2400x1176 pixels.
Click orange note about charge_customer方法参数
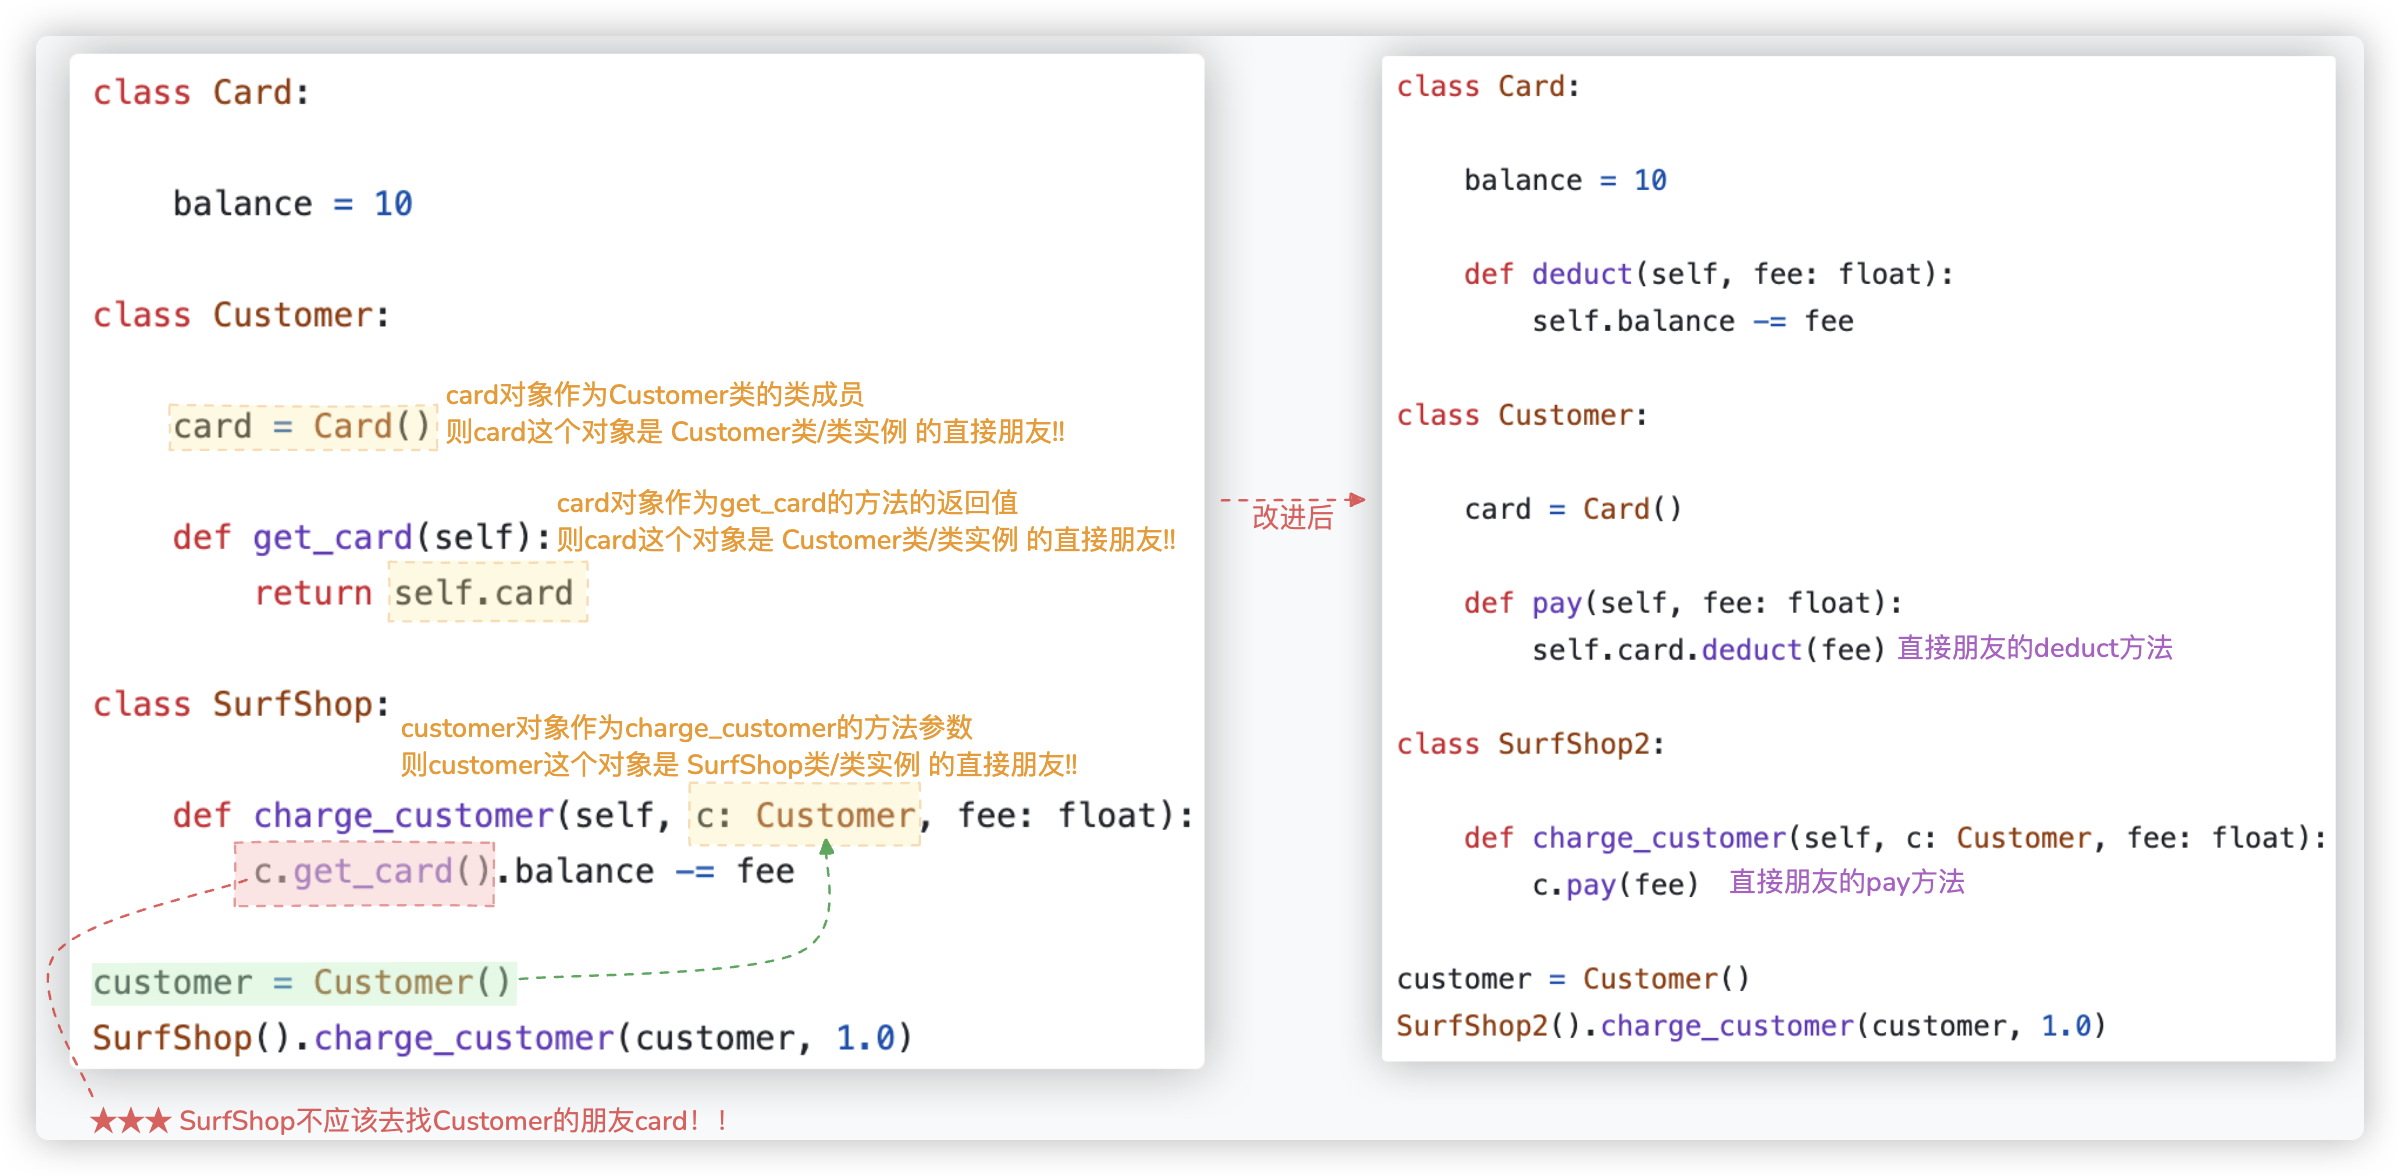click(x=686, y=728)
